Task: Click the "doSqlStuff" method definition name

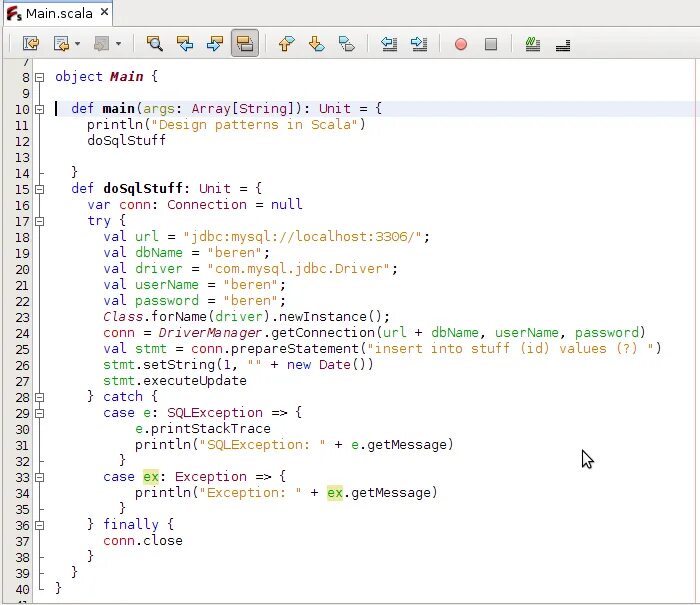Action: 142,188
